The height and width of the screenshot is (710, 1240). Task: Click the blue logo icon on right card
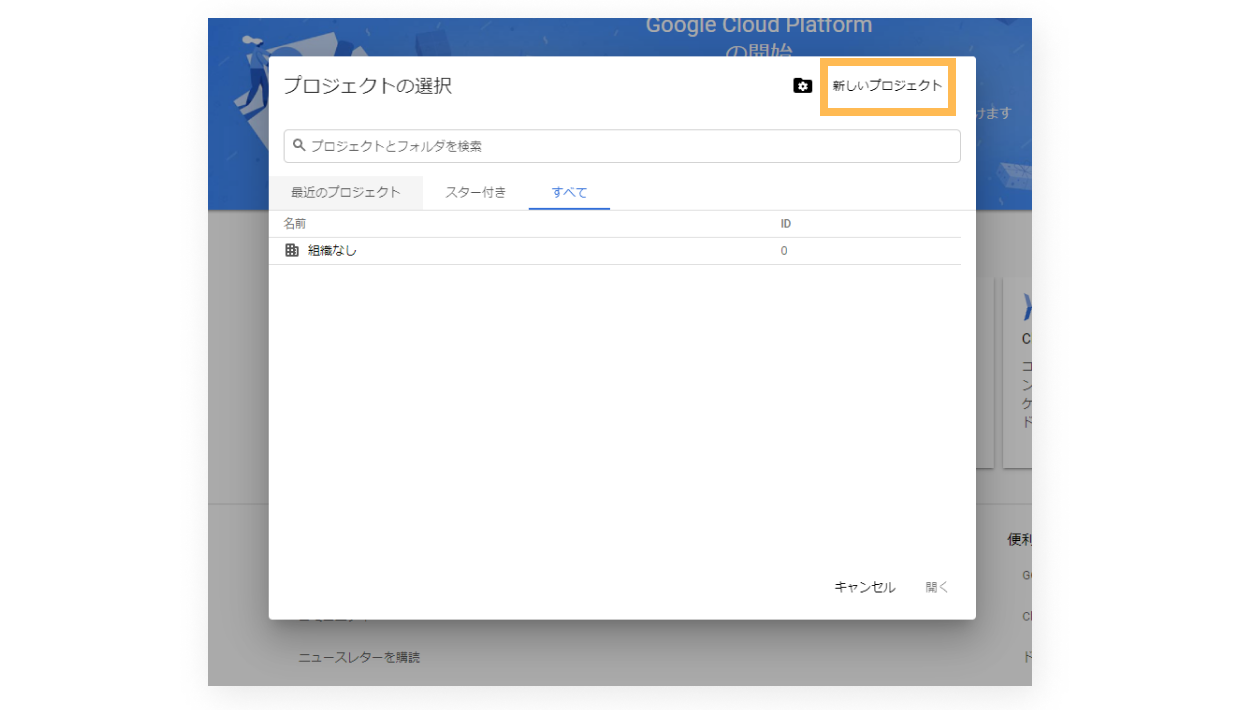click(x=1026, y=307)
